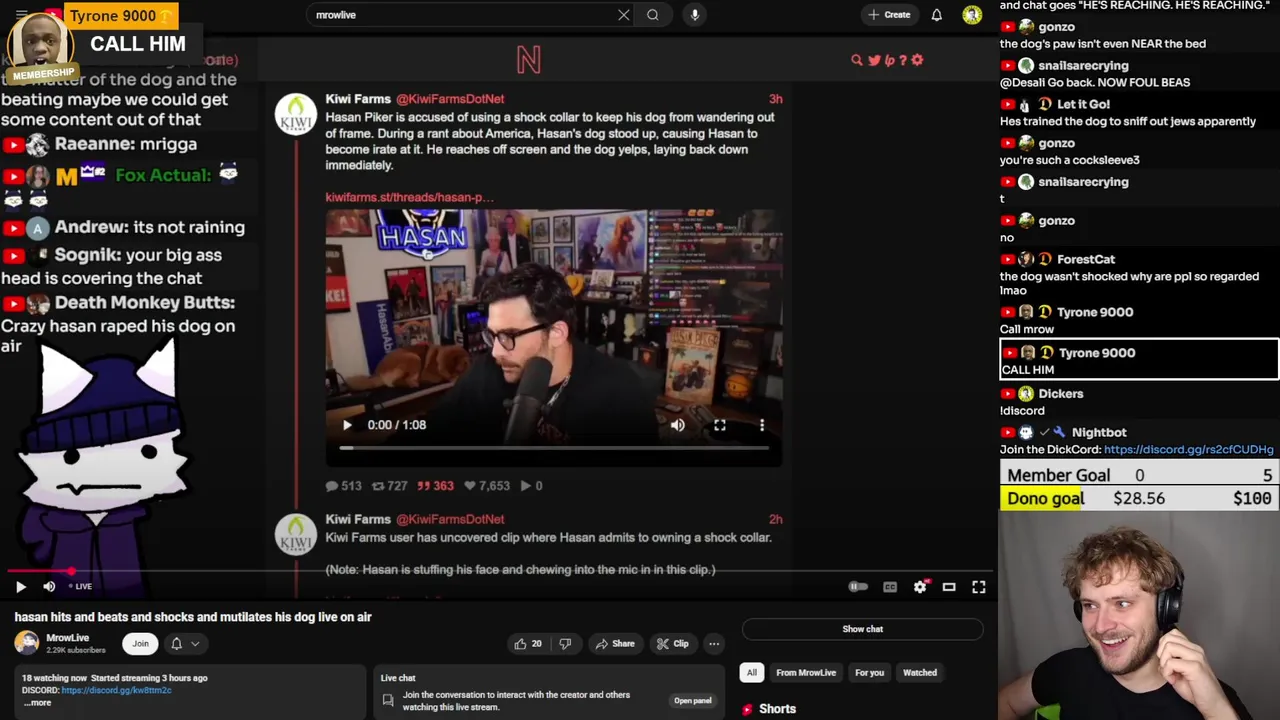
Task: Select the Watched chip
Action: pyautogui.click(x=920, y=673)
